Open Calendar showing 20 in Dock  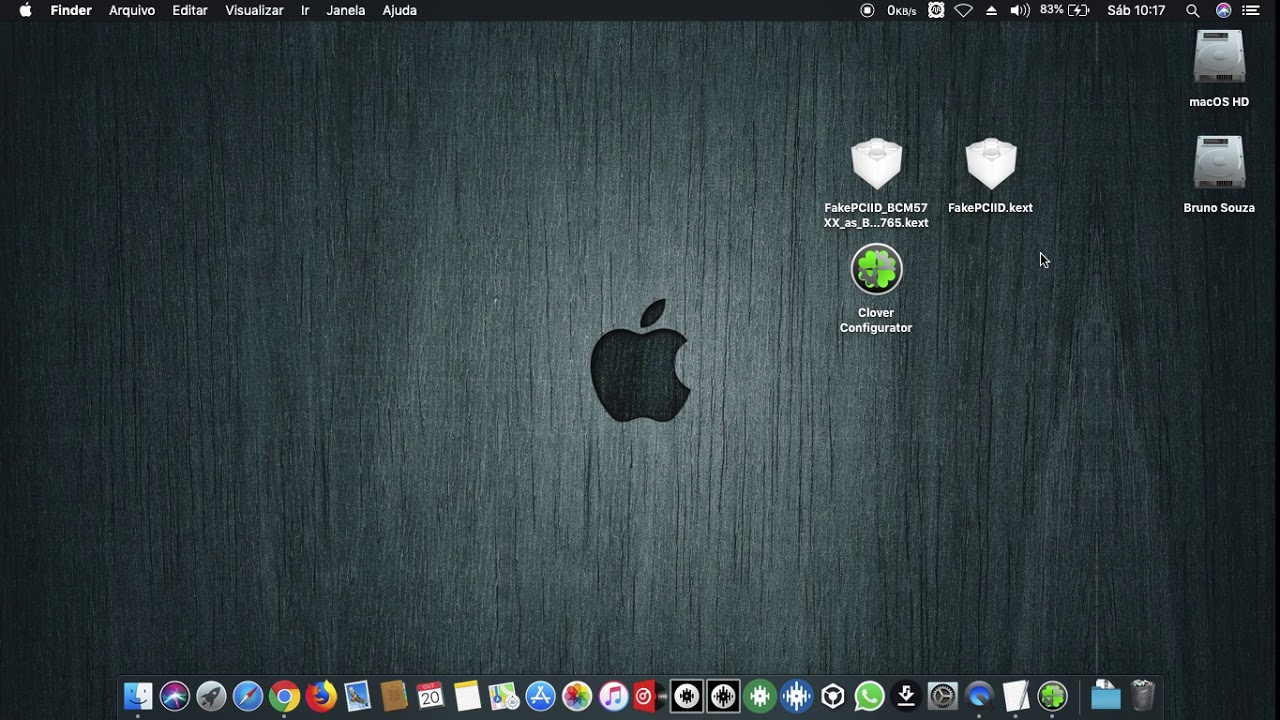pos(430,696)
